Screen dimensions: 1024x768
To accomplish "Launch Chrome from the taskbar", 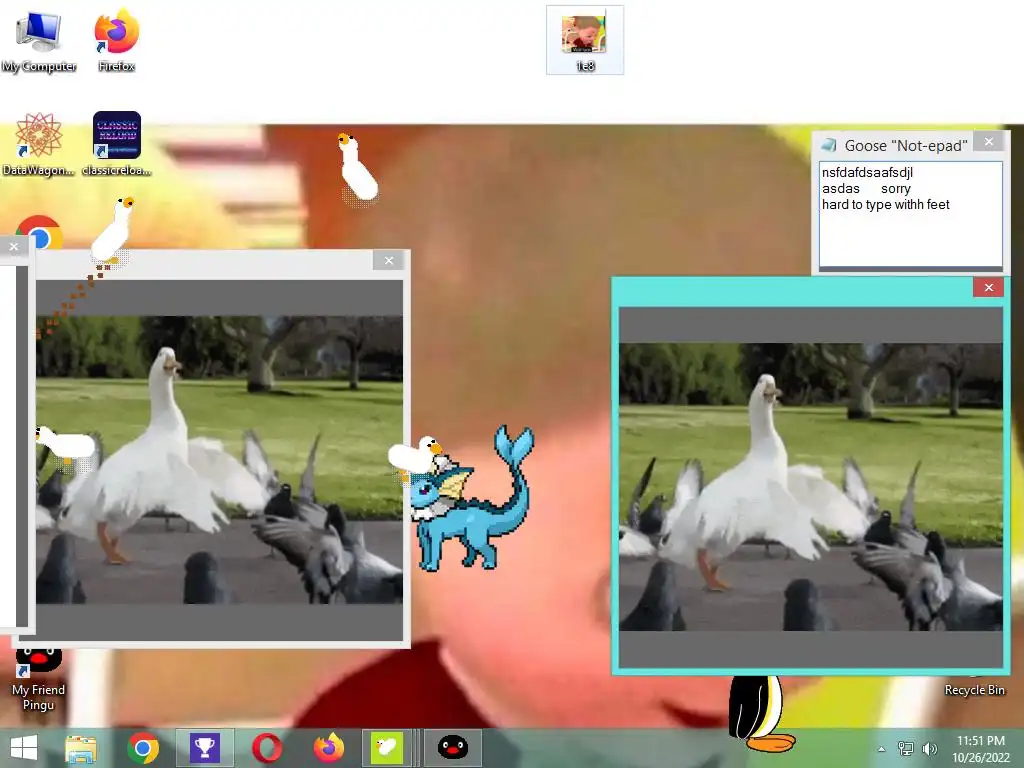I will point(143,748).
